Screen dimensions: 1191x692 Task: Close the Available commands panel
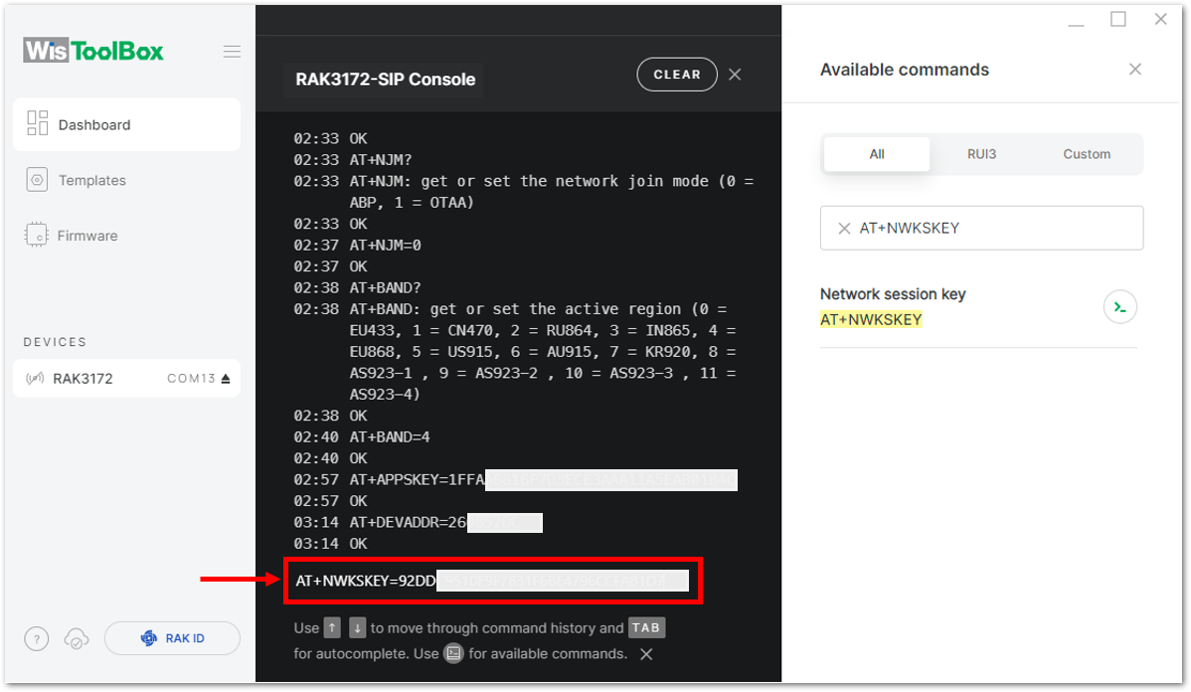pos(1135,69)
